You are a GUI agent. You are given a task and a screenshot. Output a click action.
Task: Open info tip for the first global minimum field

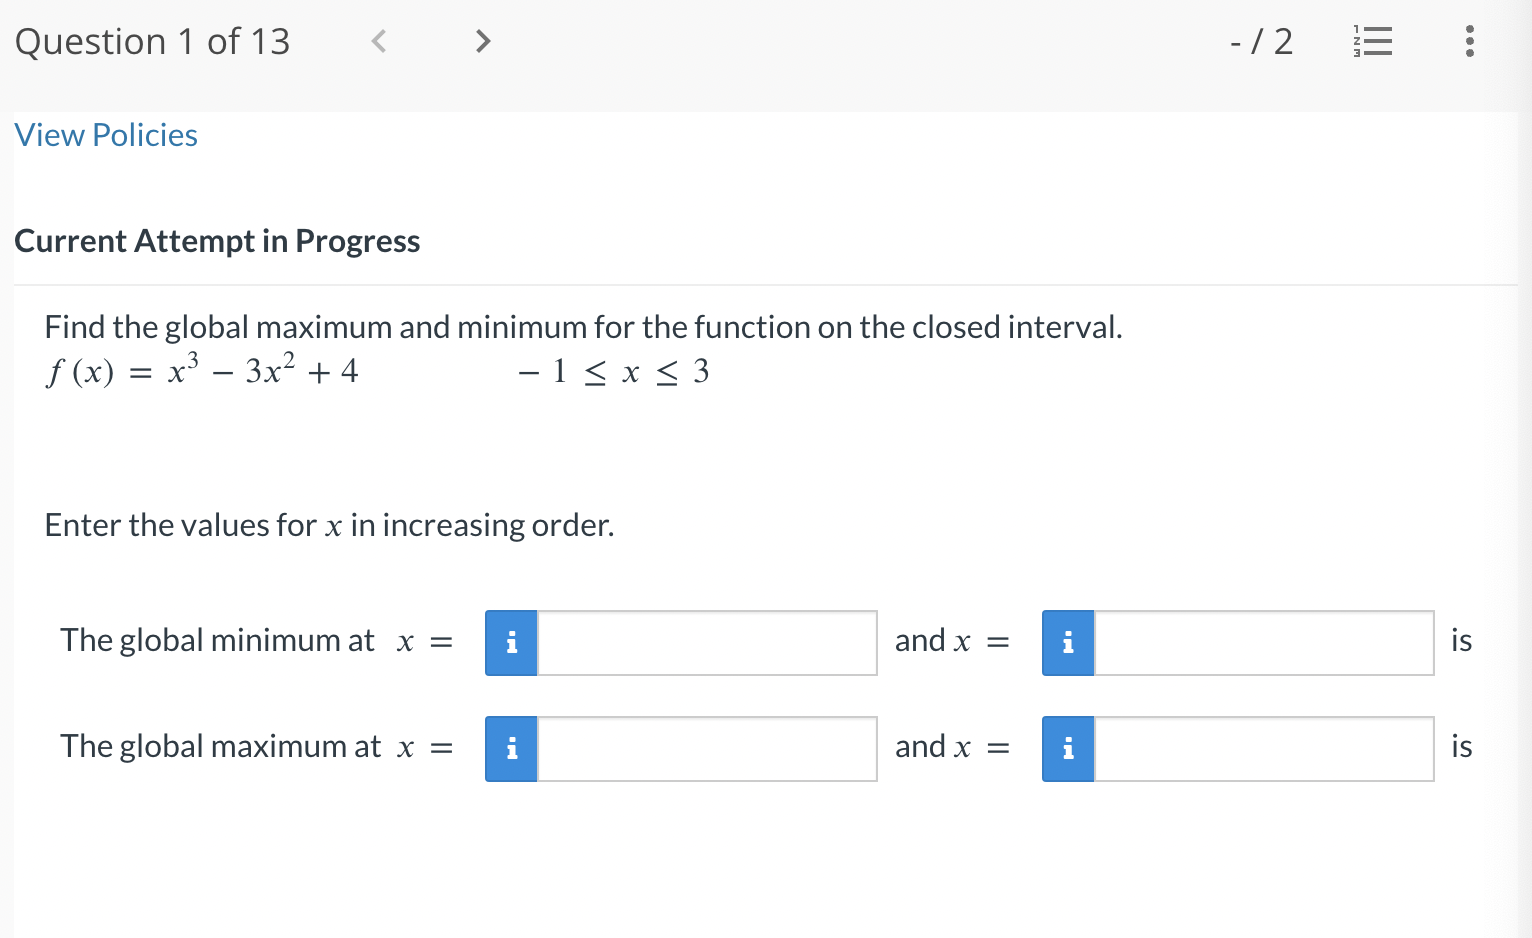[511, 643]
